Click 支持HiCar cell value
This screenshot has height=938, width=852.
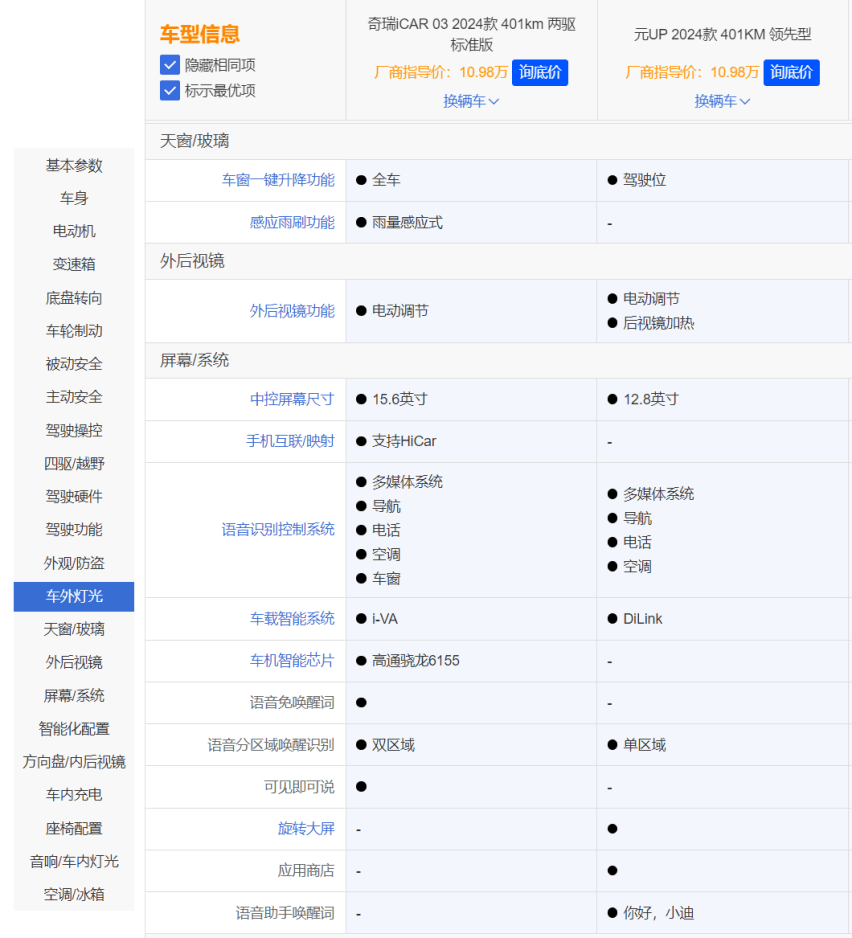pos(404,441)
